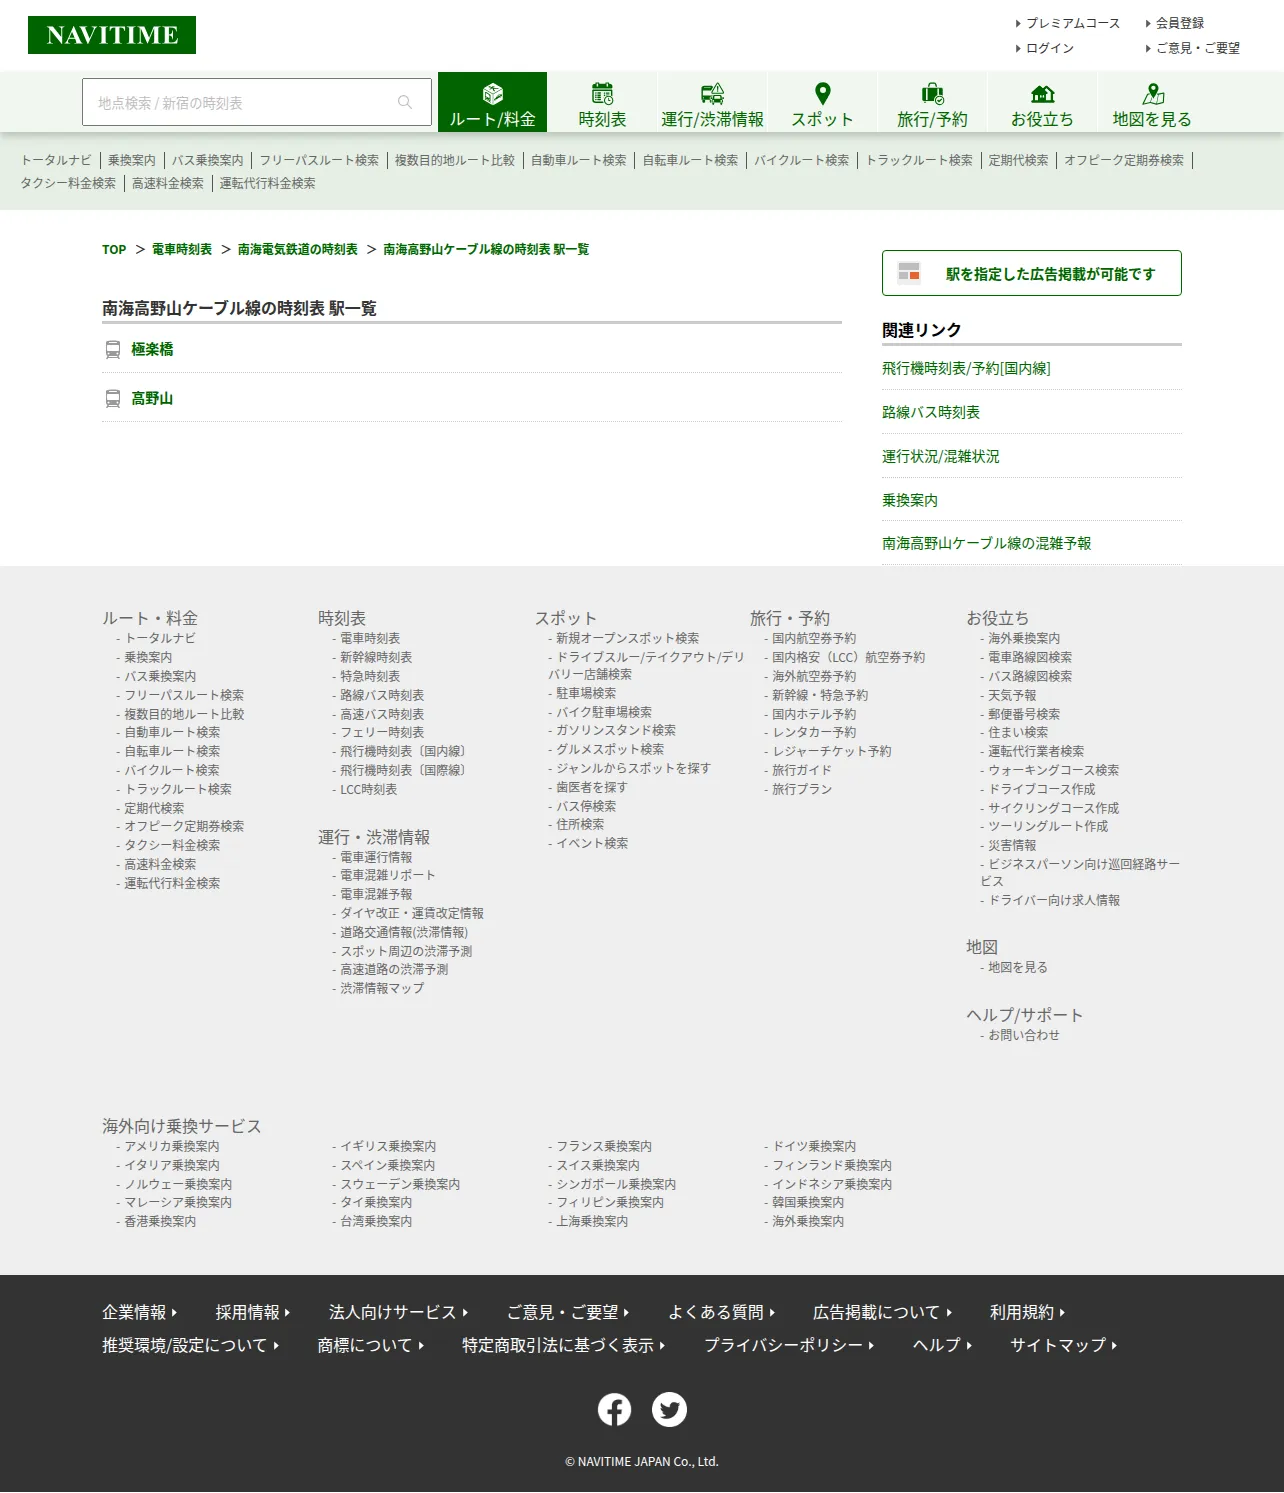Open LCC時刻表 footer link
The image size is (1284, 1493).
(x=368, y=790)
